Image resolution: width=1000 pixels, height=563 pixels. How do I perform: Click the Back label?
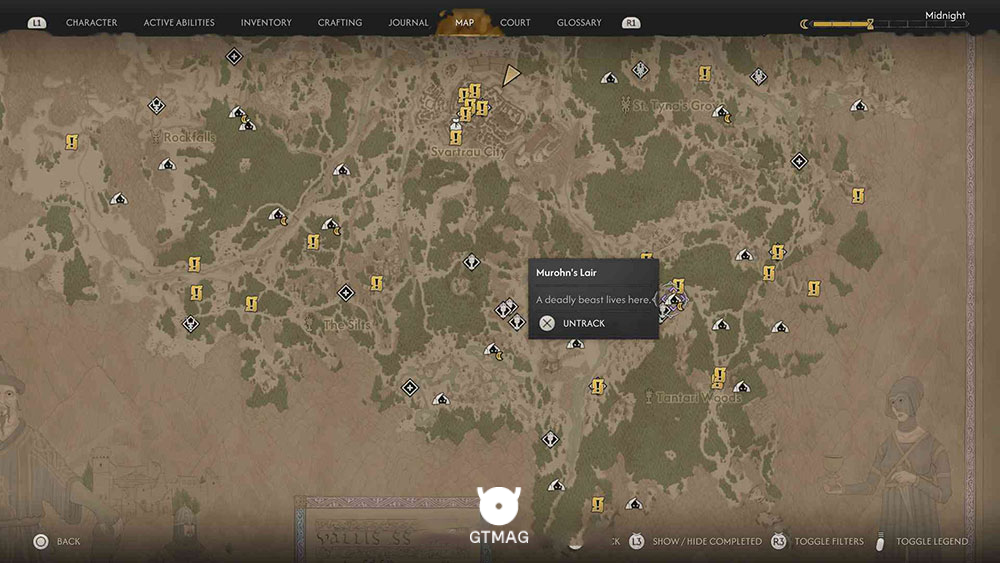tap(68, 541)
